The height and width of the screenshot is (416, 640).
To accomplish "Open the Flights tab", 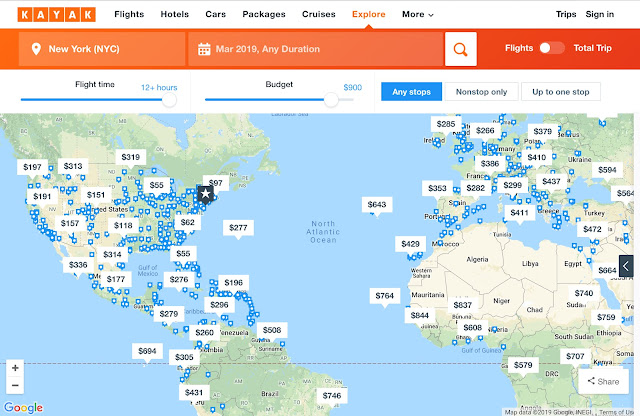I will coord(129,14).
